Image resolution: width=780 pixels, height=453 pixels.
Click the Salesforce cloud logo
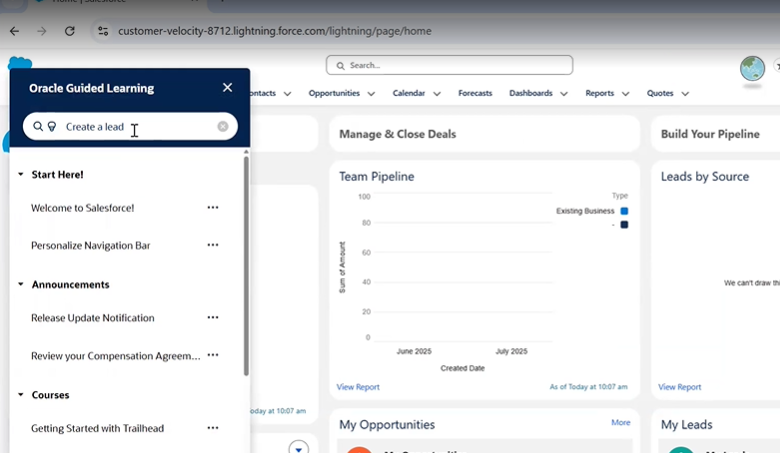pyautogui.click(x=20, y=63)
